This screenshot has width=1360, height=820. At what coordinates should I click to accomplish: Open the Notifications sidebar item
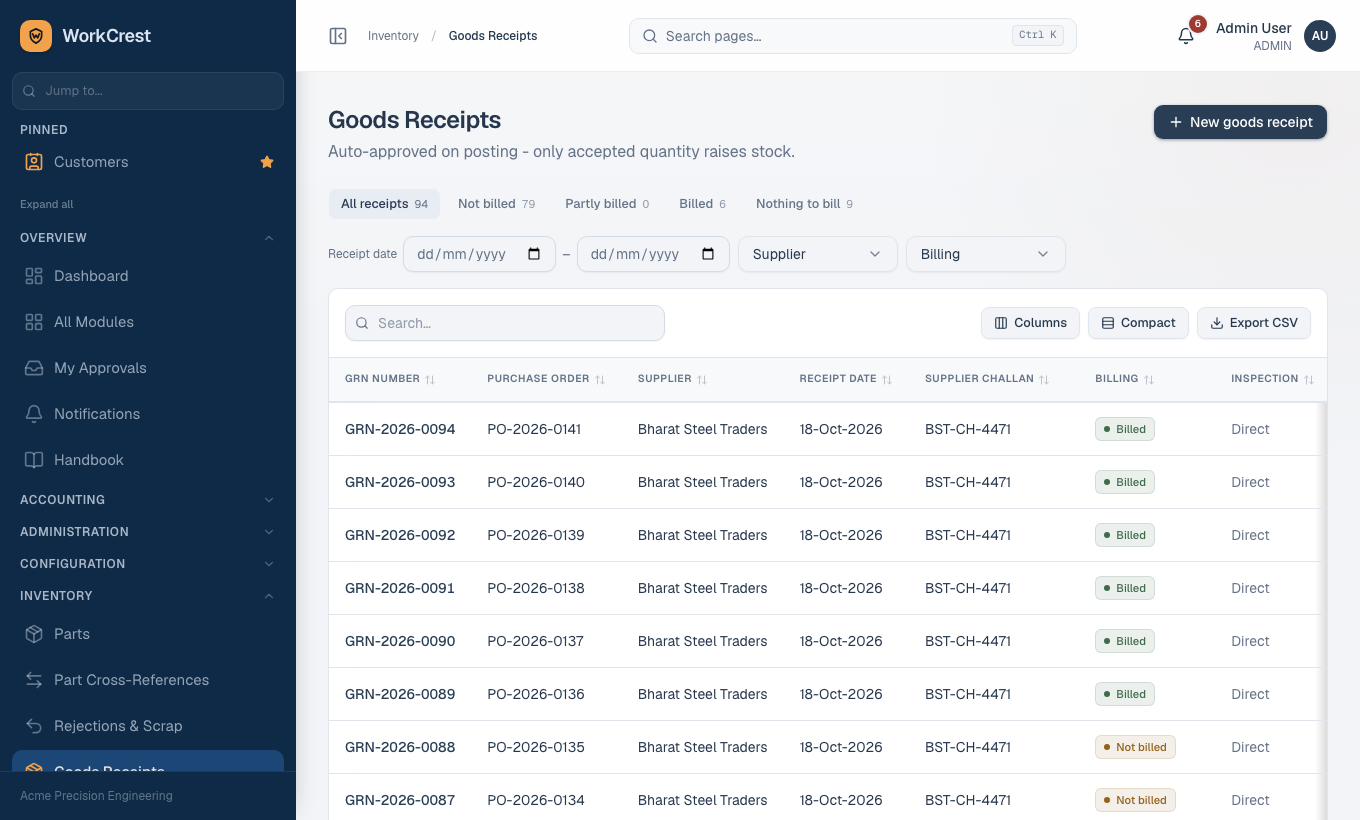148,414
